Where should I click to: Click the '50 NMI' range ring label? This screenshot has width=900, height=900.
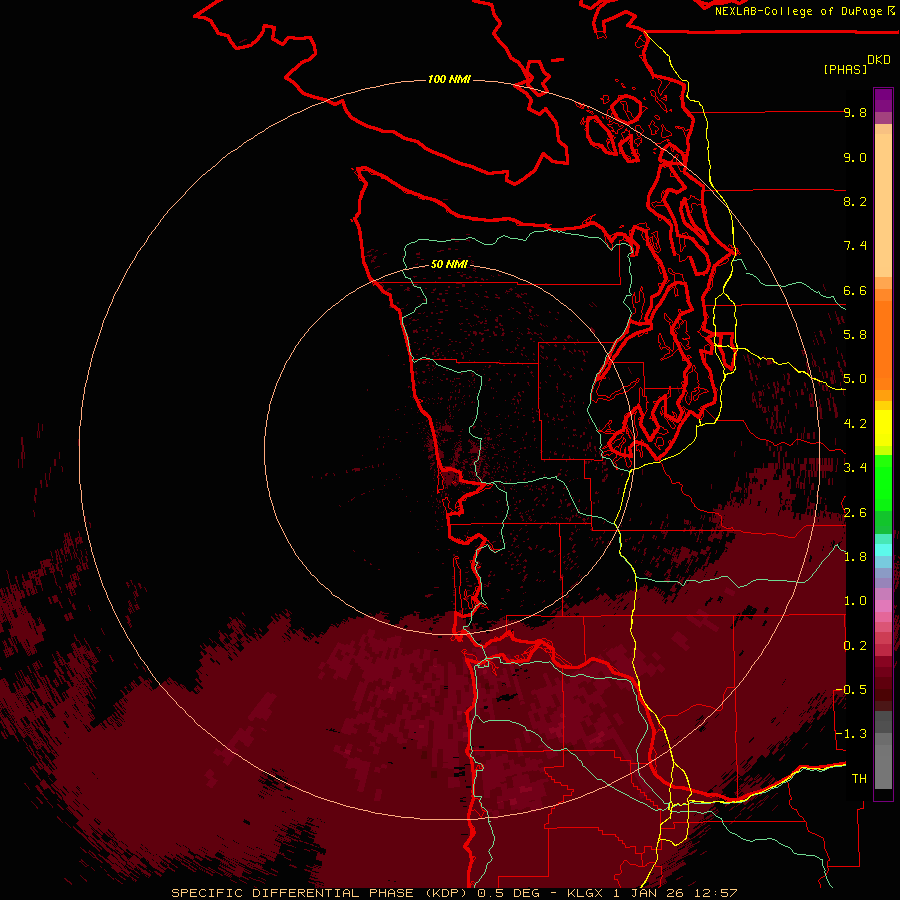click(449, 264)
